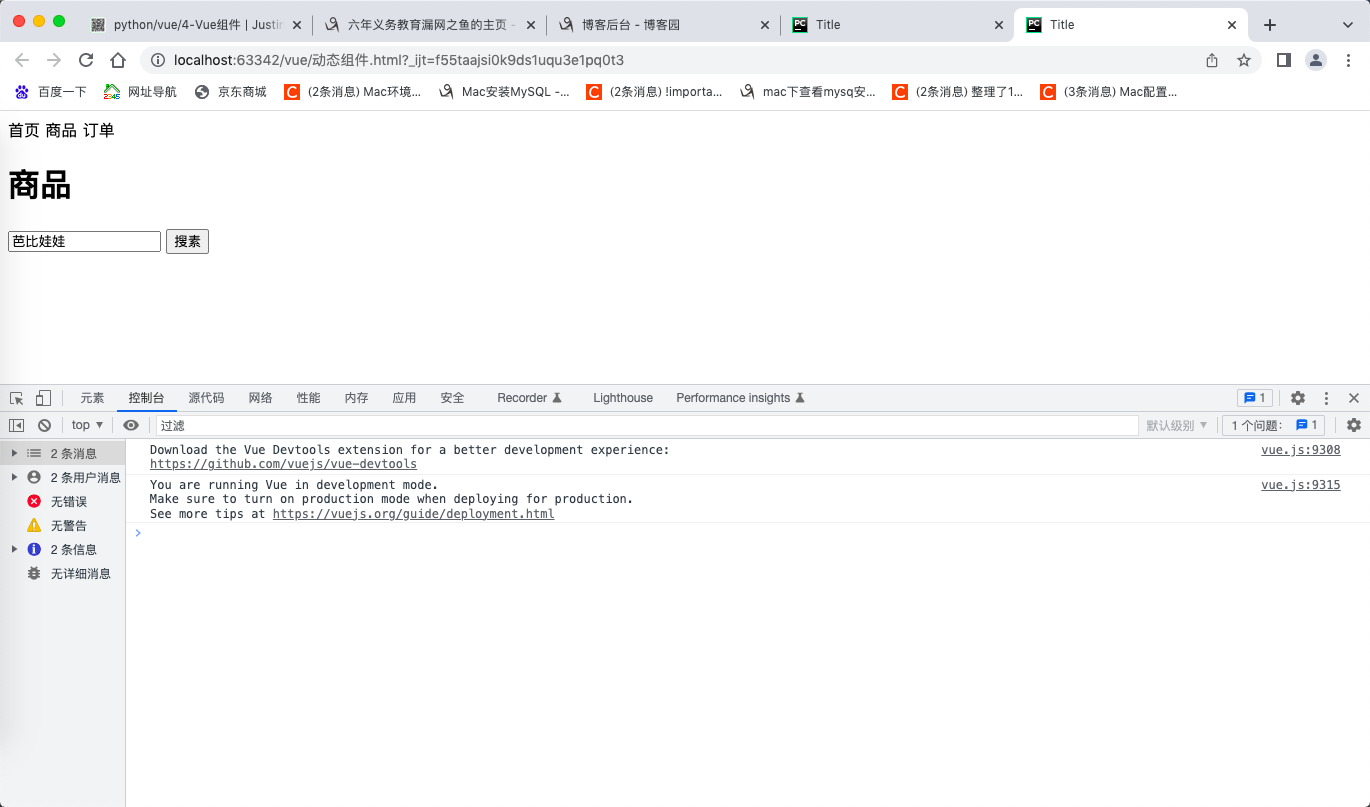
Task: View site information icon in address bar
Action: (158, 60)
